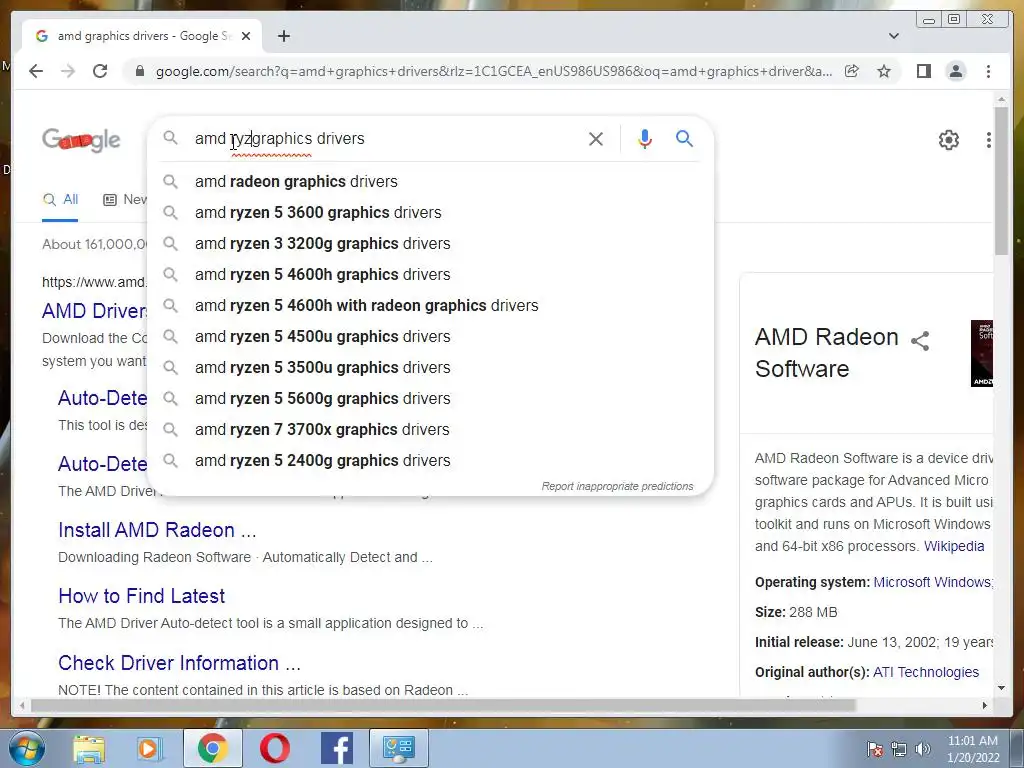Image resolution: width=1024 pixels, height=768 pixels.
Task: Open Facebook taskbar icon
Action: pos(337,749)
